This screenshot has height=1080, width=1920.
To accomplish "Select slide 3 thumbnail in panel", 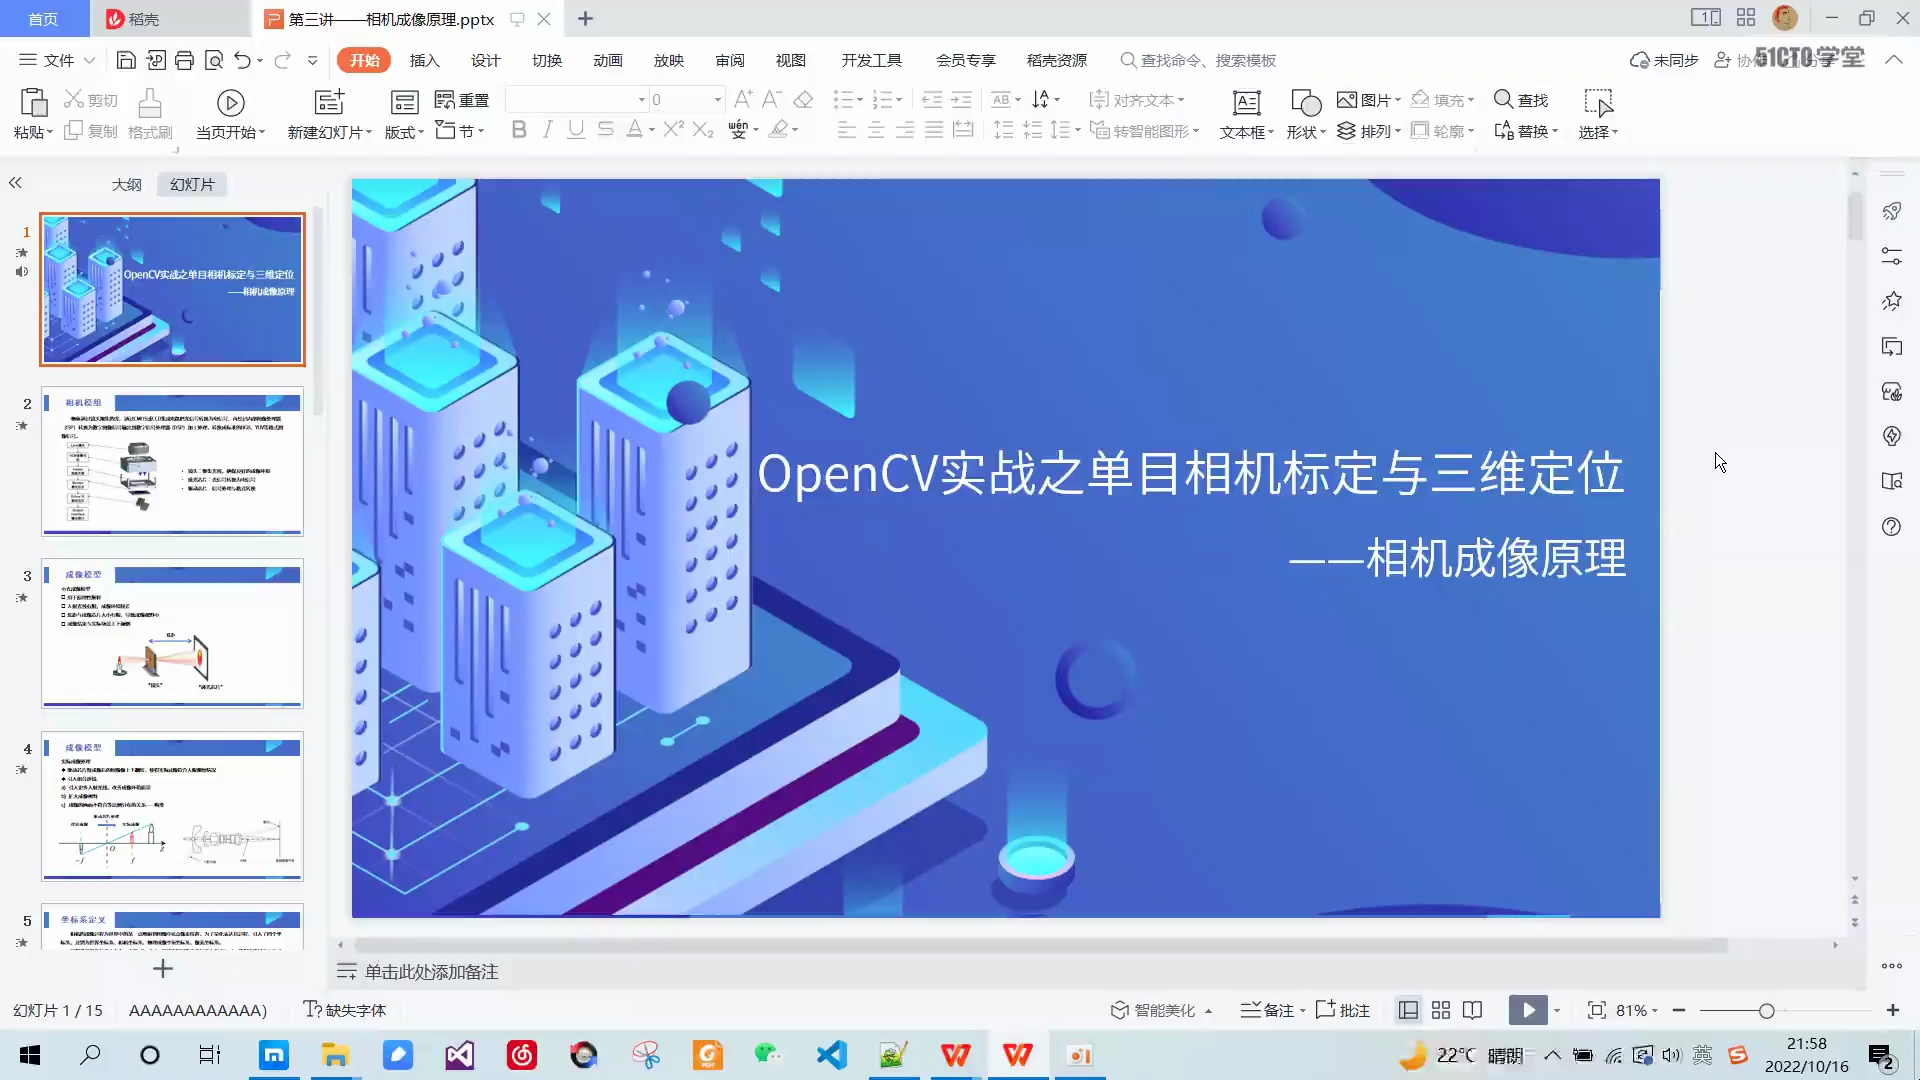I will 171,632.
